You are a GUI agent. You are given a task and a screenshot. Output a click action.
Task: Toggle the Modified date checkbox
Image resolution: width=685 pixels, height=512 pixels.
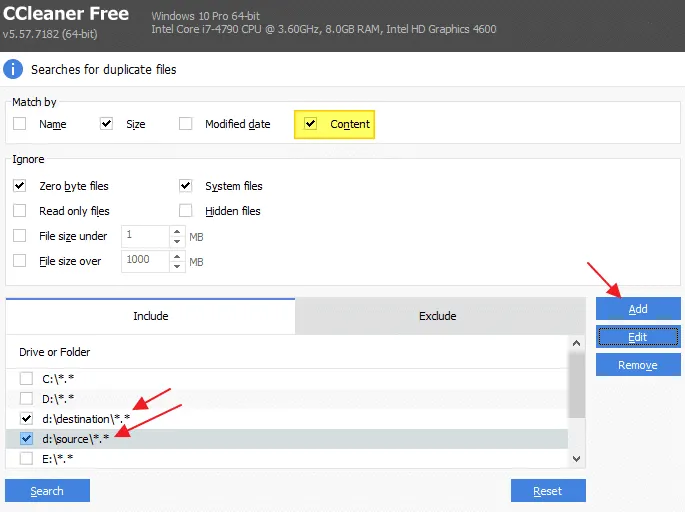pyautogui.click(x=185, y=124)
